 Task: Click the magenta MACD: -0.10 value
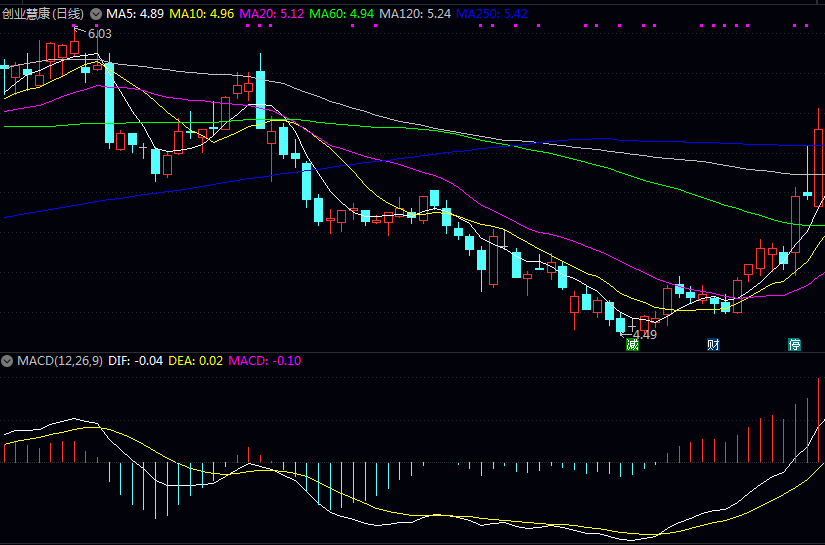(x=265, y=360)
